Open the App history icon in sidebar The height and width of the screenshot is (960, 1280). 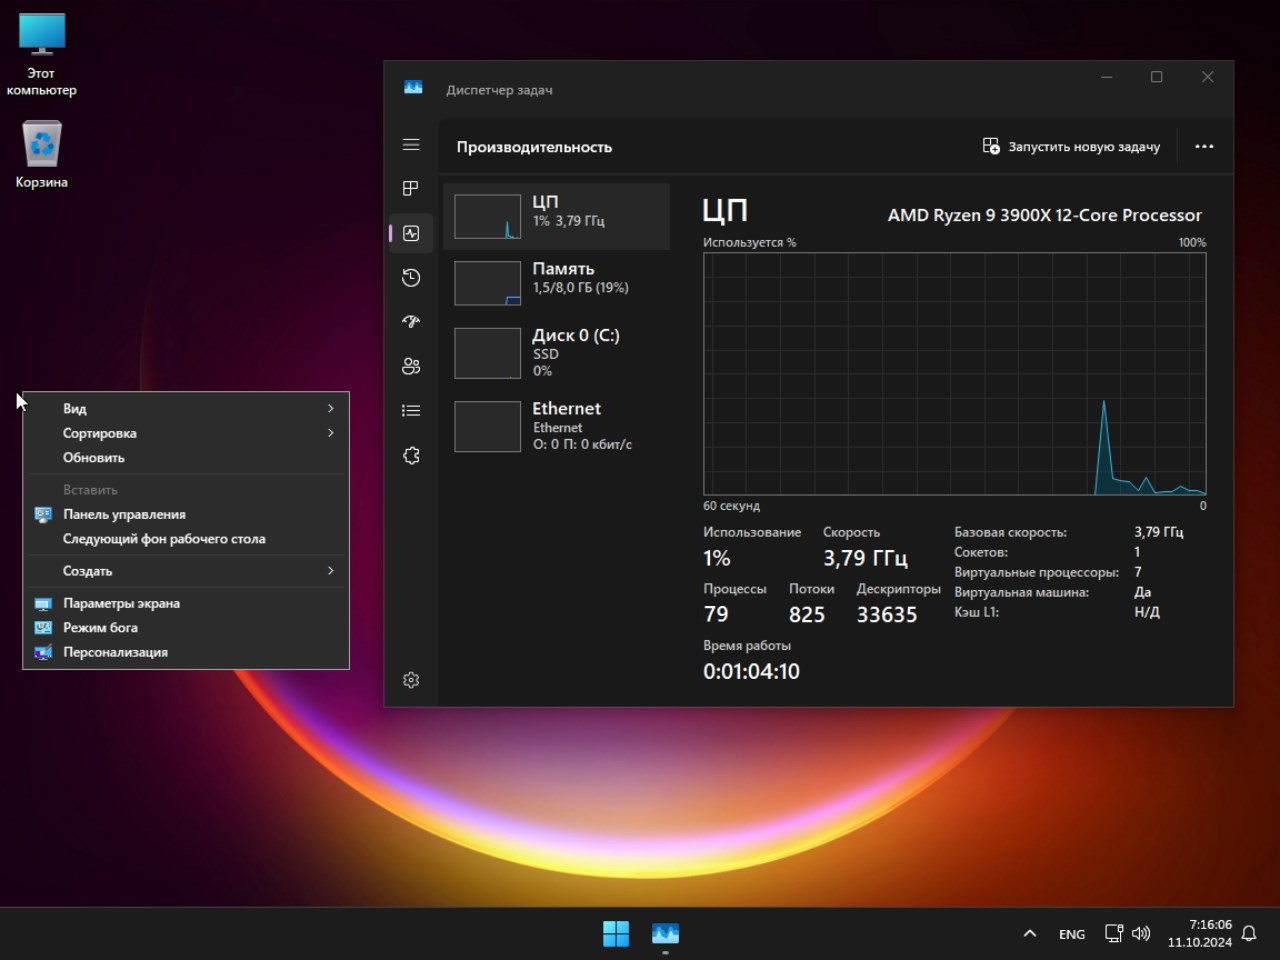[411, 278]
